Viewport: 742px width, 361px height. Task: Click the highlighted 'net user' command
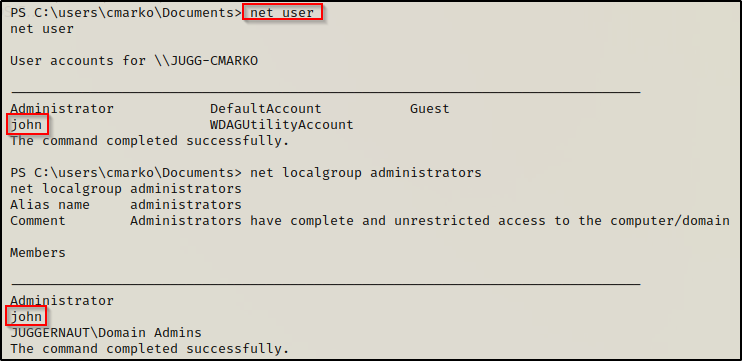point(283,12)
